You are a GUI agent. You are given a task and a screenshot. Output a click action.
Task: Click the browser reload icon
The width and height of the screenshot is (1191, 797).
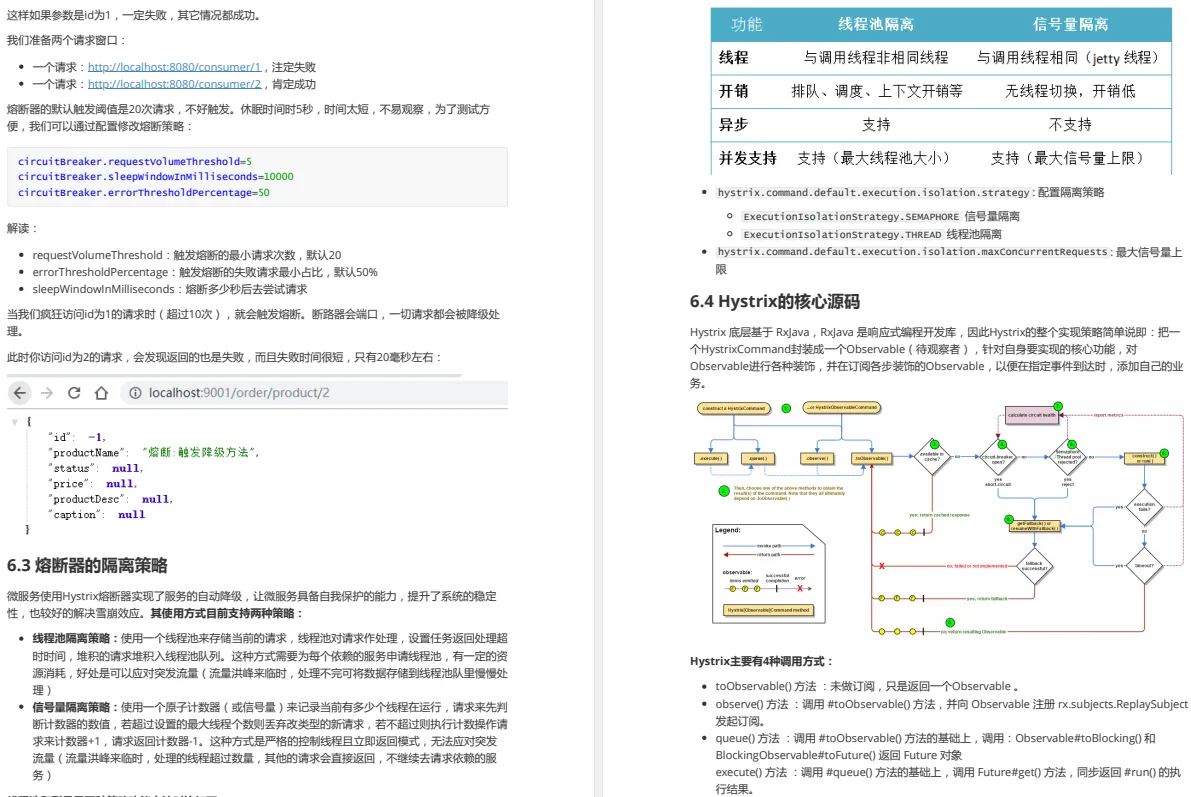tap(74, 393)
